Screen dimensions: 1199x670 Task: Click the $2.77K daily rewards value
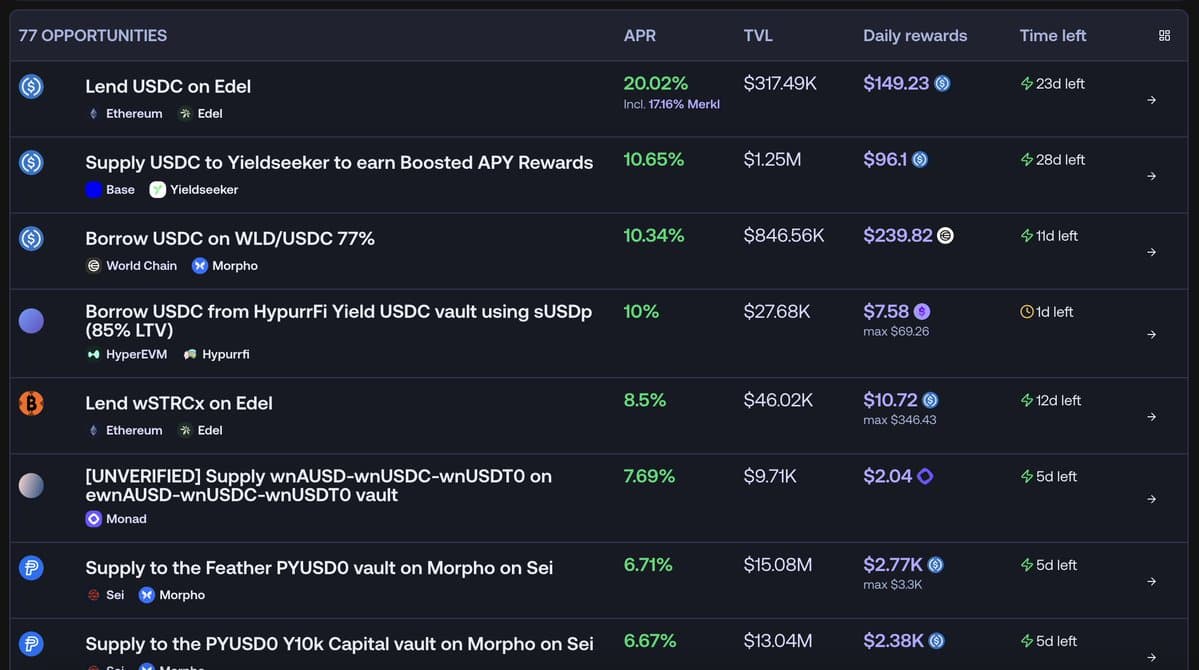tap(892, 564)
